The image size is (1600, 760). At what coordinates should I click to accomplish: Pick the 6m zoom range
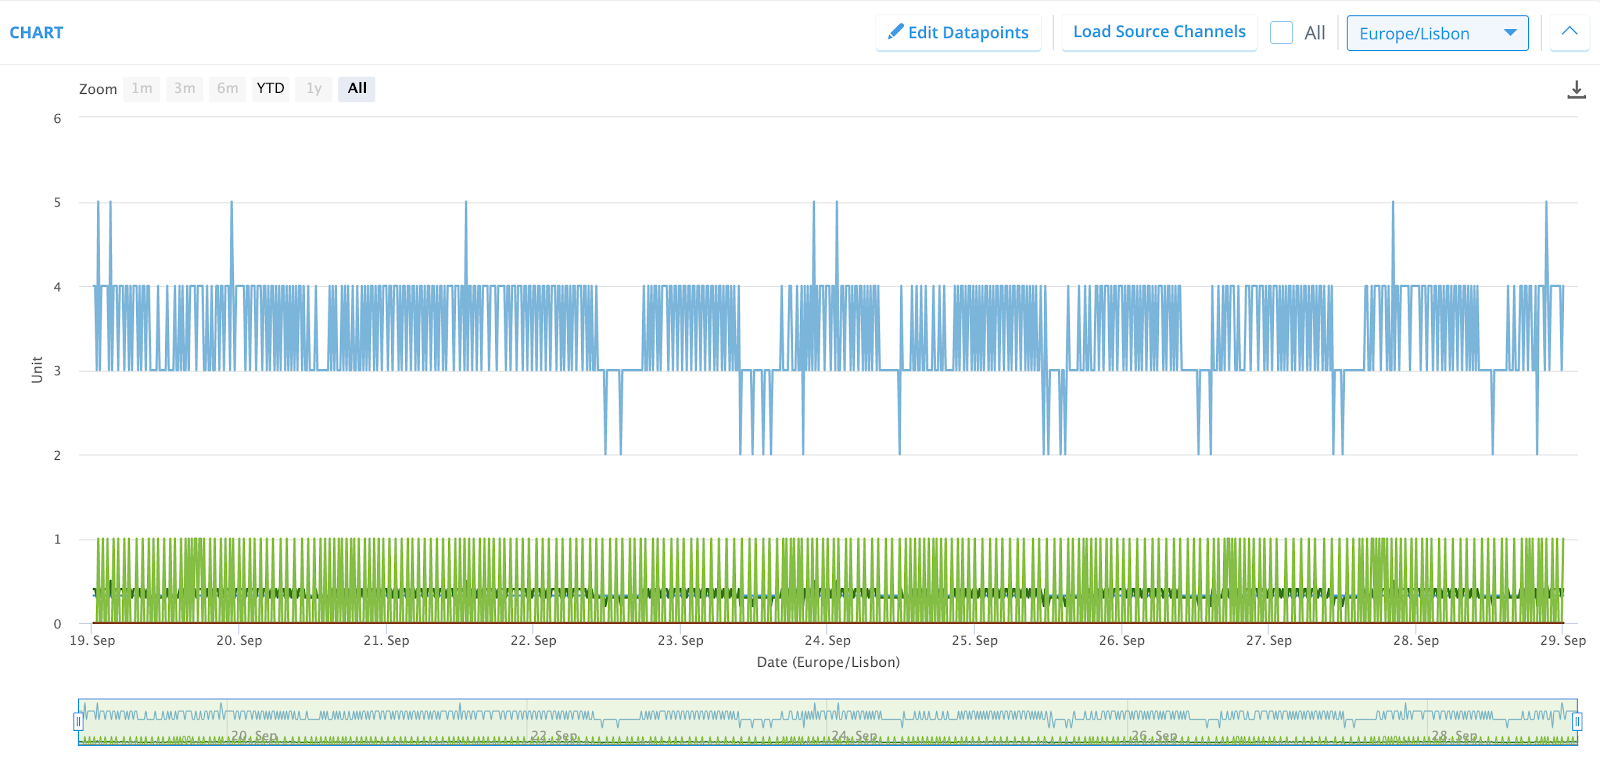(x=228, y=88)
